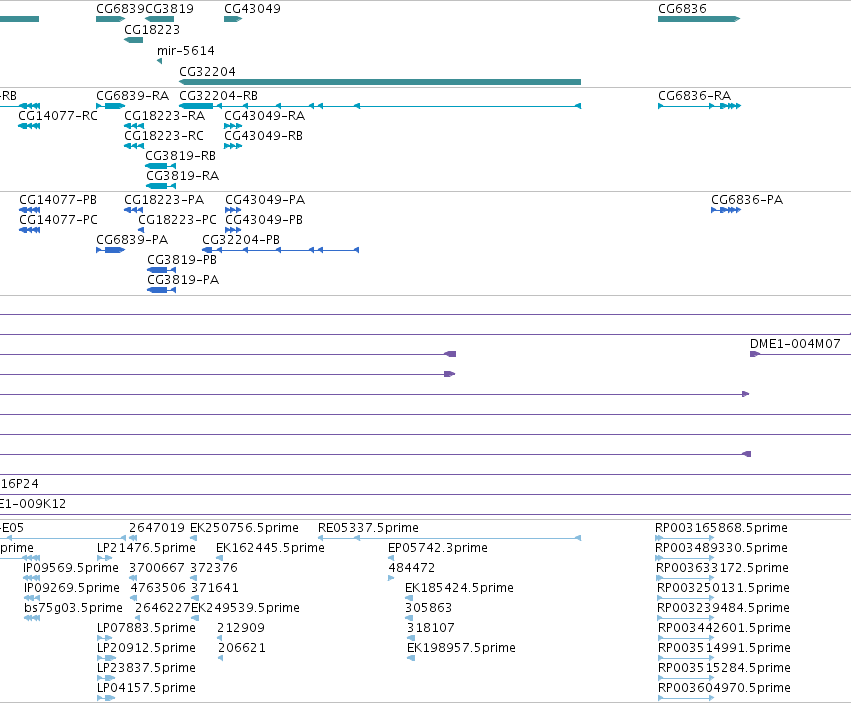This screenshot has height=703, width=851.
Task: Click EST LP07883.5prime
Action: coord(105,638)
